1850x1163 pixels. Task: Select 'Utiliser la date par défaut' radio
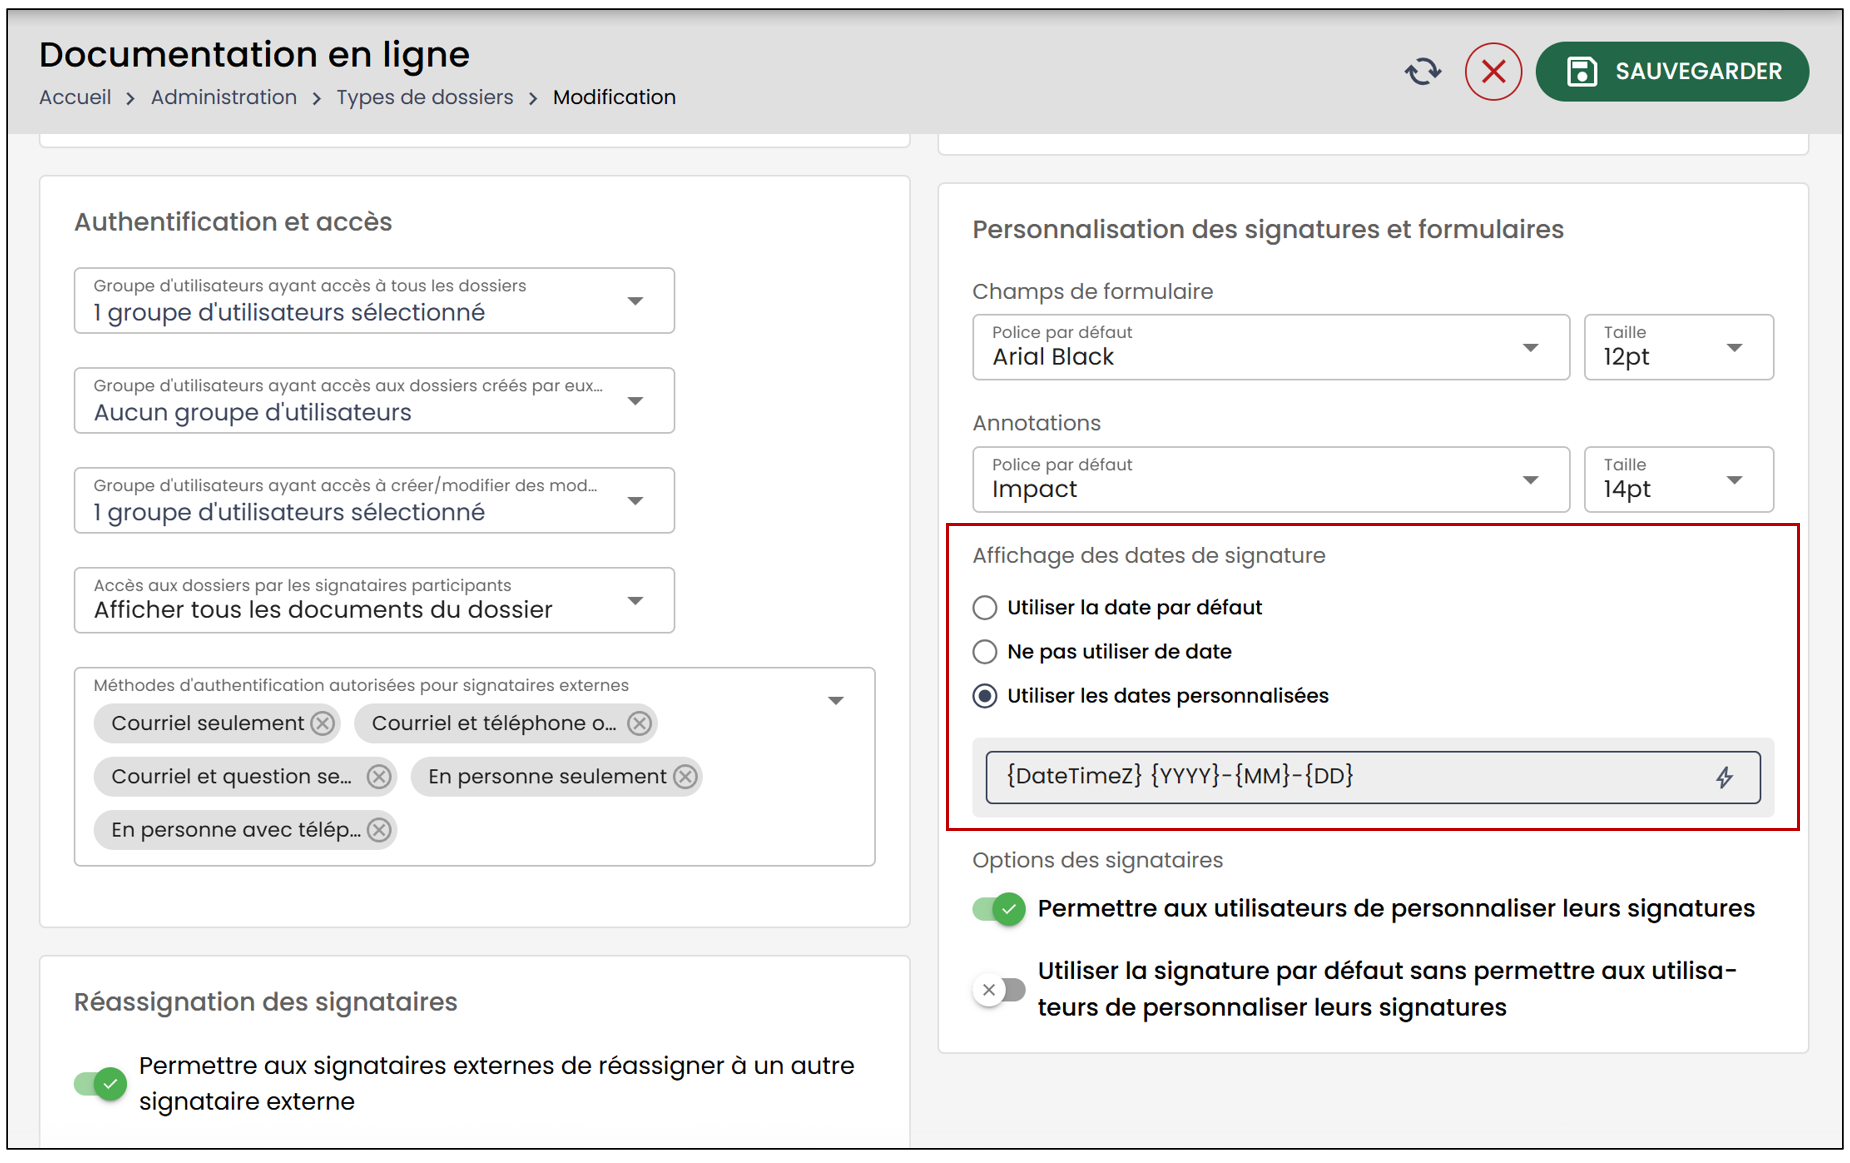(985, 607)
